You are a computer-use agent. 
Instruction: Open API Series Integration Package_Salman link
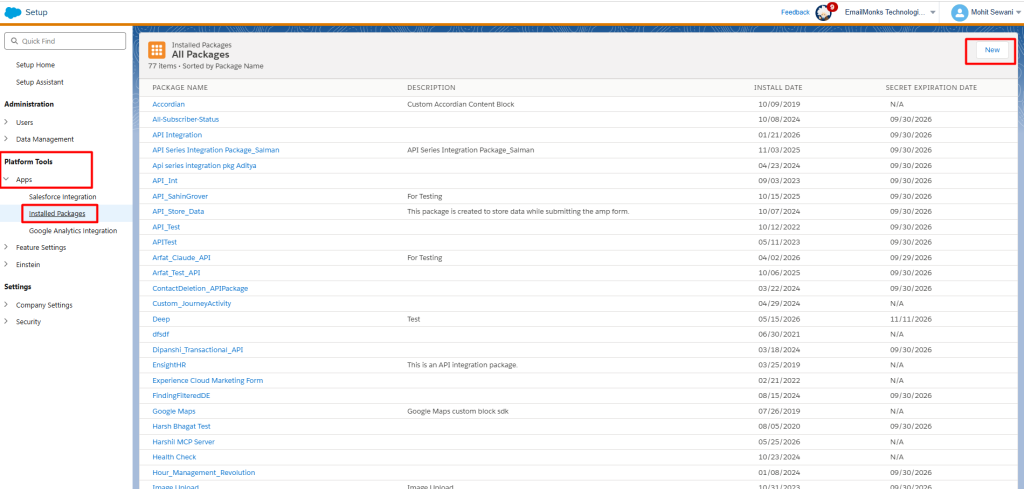pos(216,150)
